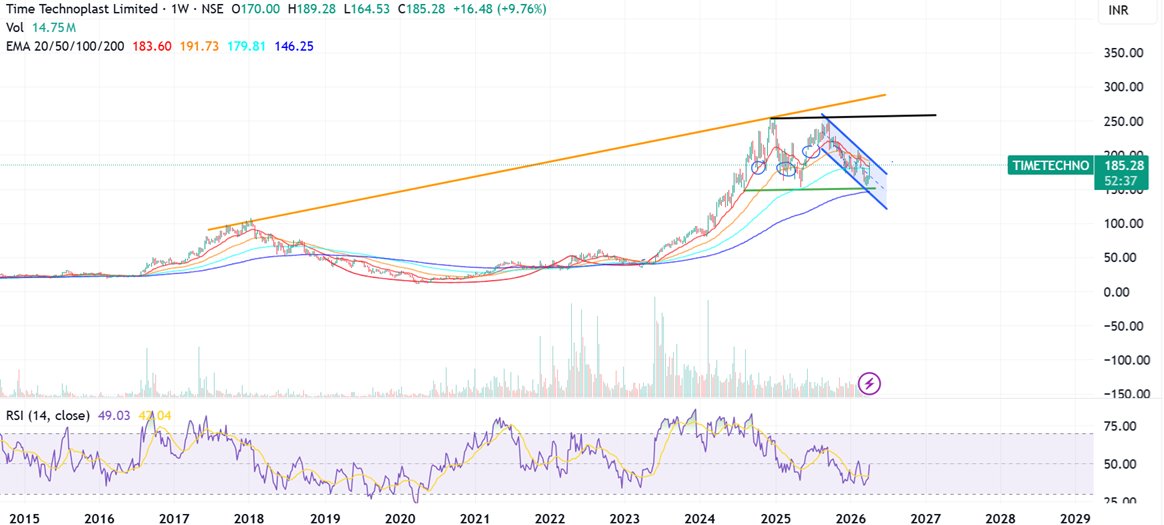Click the 2026 time axis label
The width and height of the screenshot is (1164, 525).
tap(851, 517)
